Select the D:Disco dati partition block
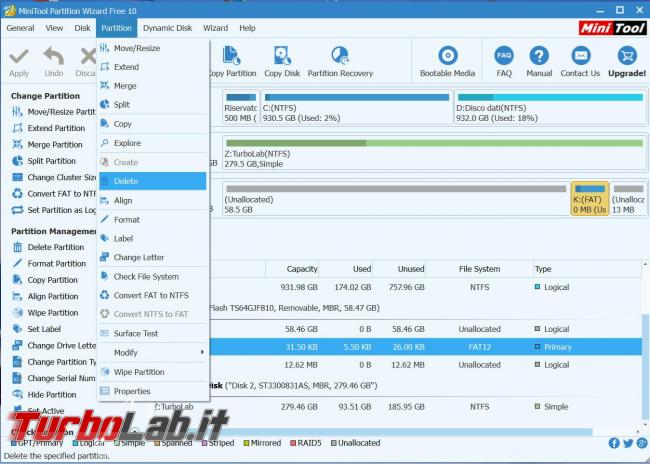The image size is (650, 464). click(551, 107)
